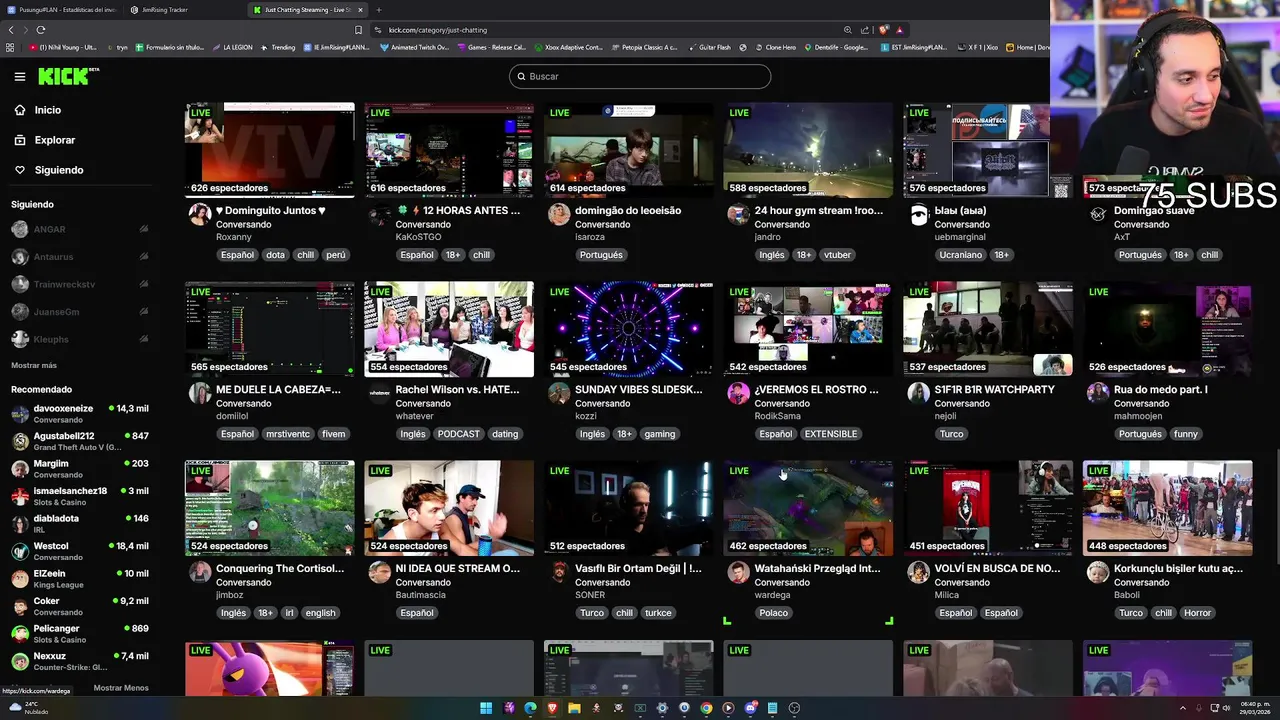The width and height of the screenshot is (1280, 720).
Task: Click Margiim avatar in Recomendado
Action: point(20,469)
